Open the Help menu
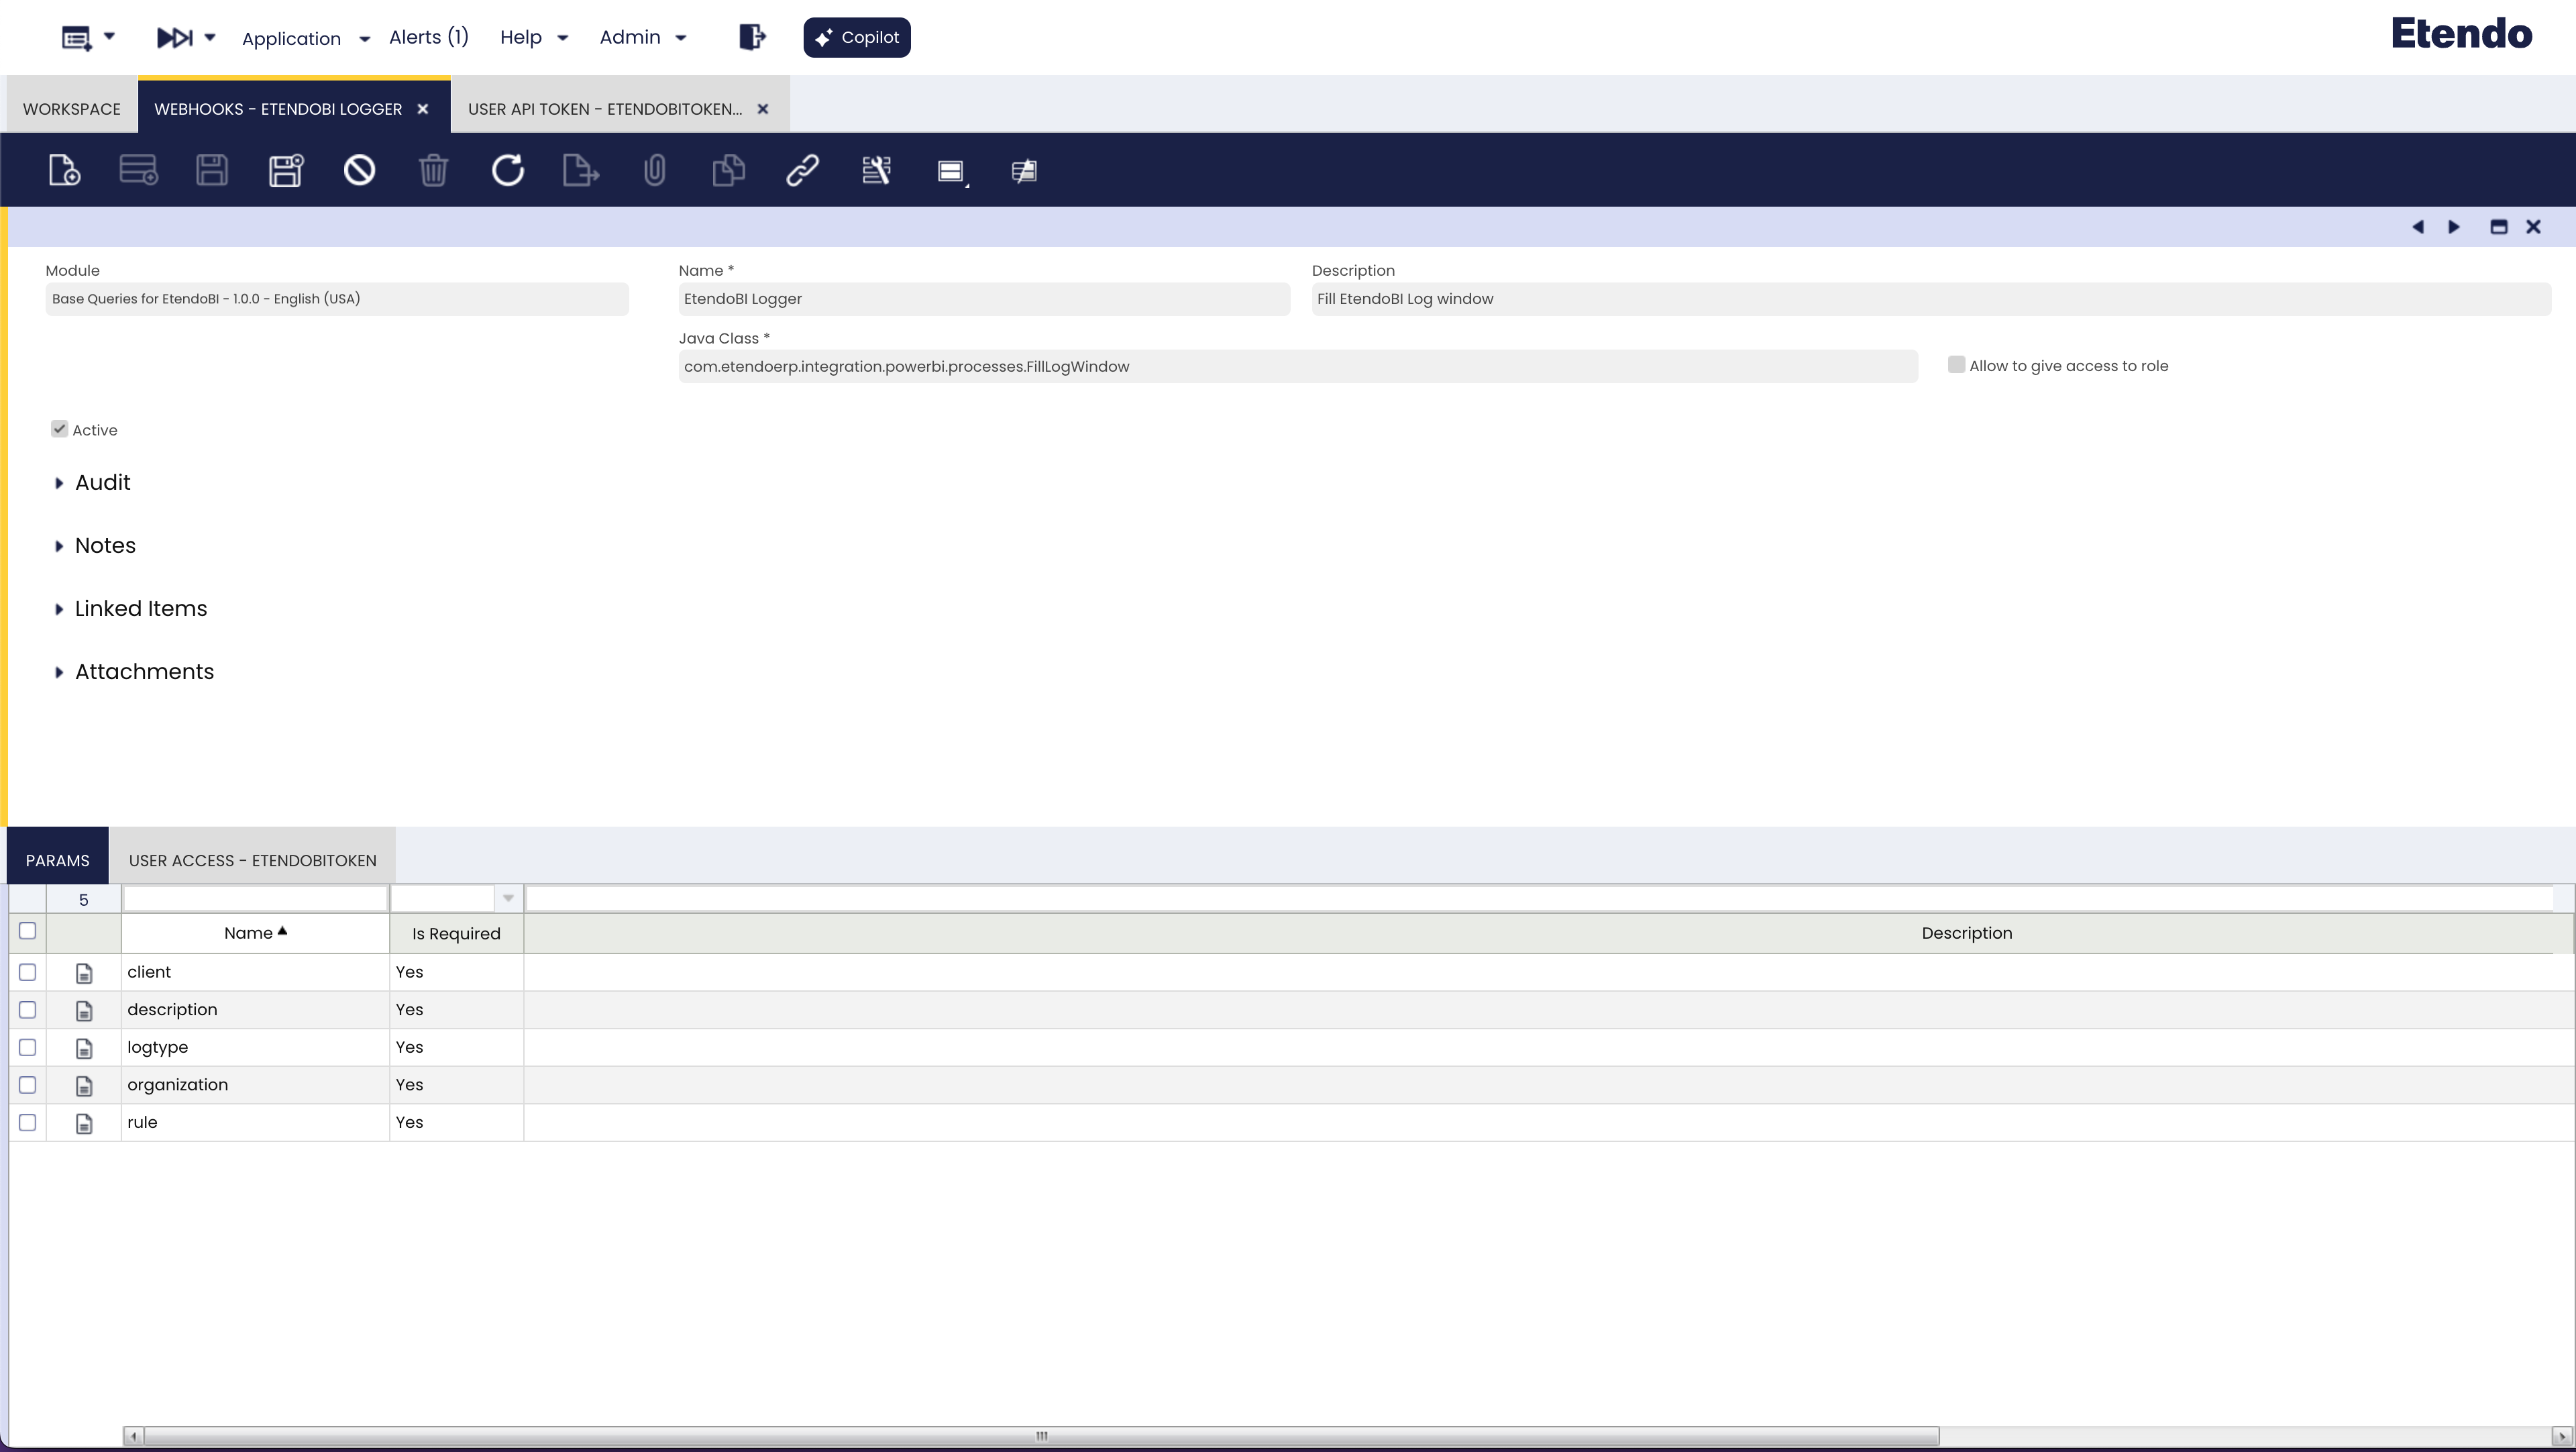The height and width of the screenshot is (1452, 2576). click(x=534, y=37)
